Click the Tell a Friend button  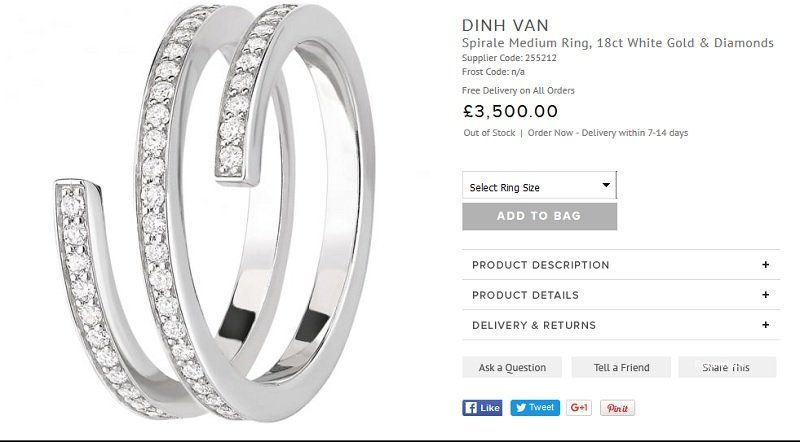[x=621, y=367]
